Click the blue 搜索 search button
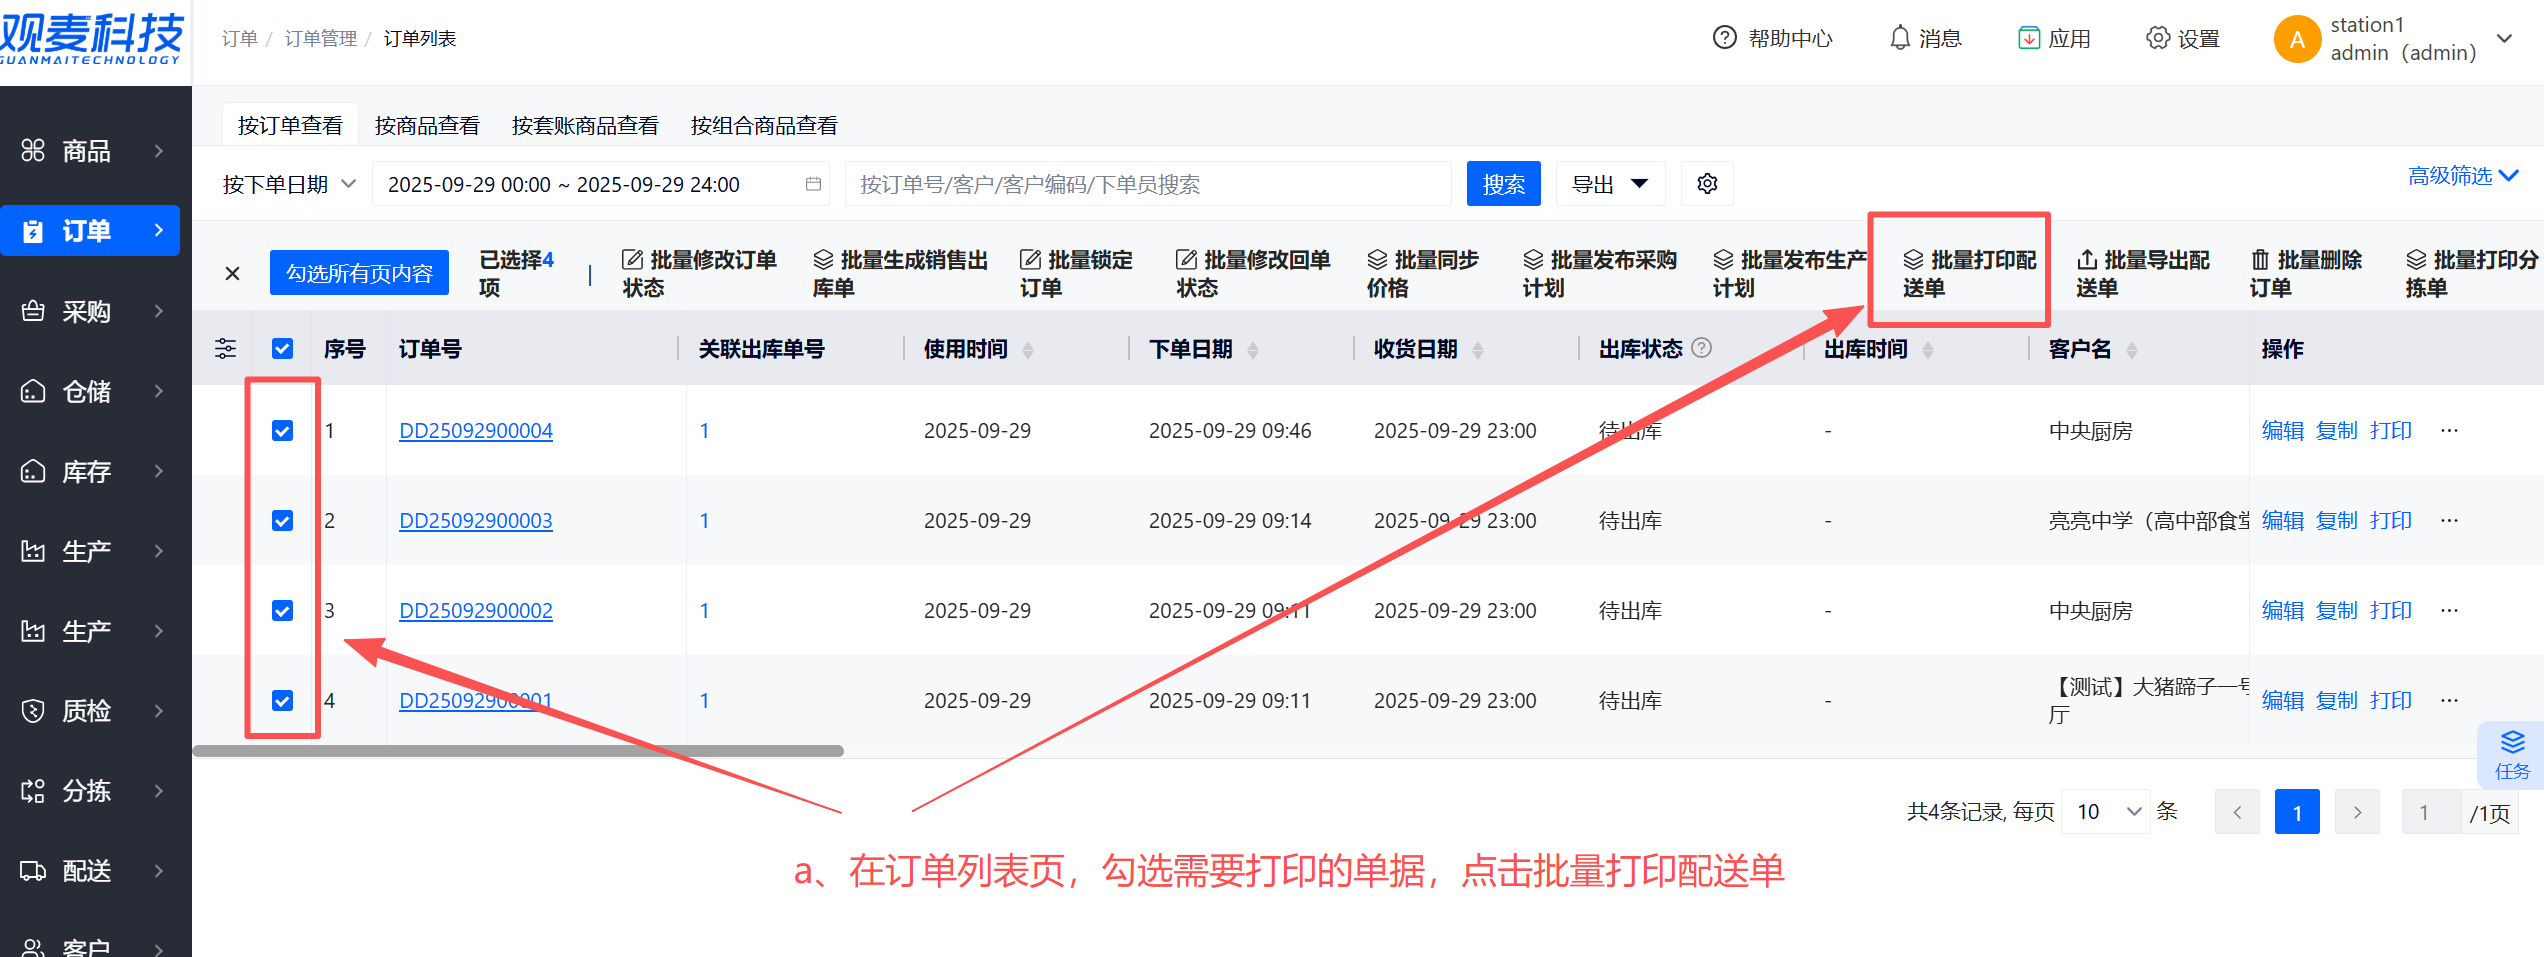Viewport: 2544px width, 957px height. [1504, 184]
